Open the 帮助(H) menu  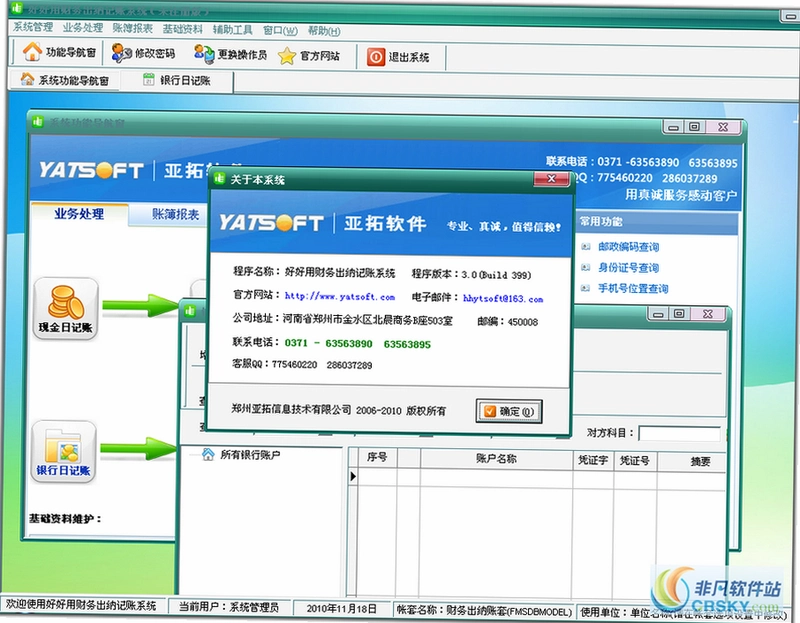coord(324,31)
